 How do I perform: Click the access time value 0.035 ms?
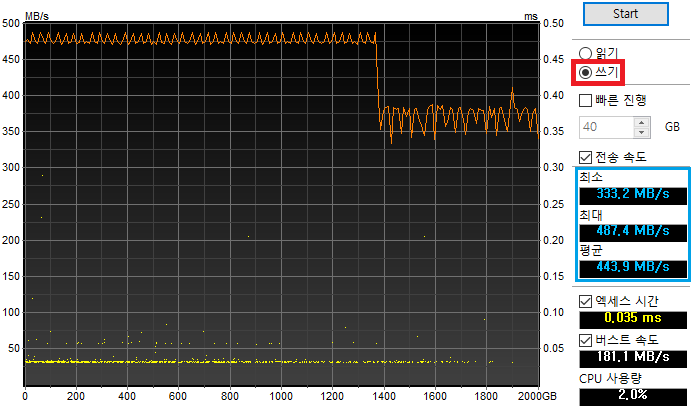click(x=632, y=319)
